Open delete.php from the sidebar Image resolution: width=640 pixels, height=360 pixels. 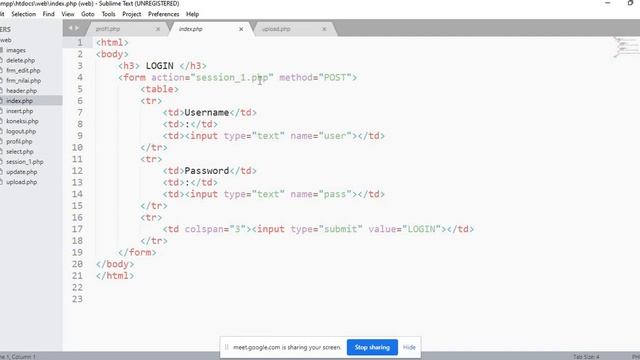click(20, 60)
